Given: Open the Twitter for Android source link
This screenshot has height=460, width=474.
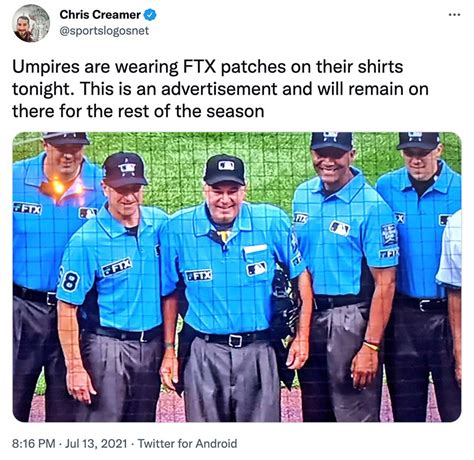Looking at the screenshot, I should coord(187,444).
